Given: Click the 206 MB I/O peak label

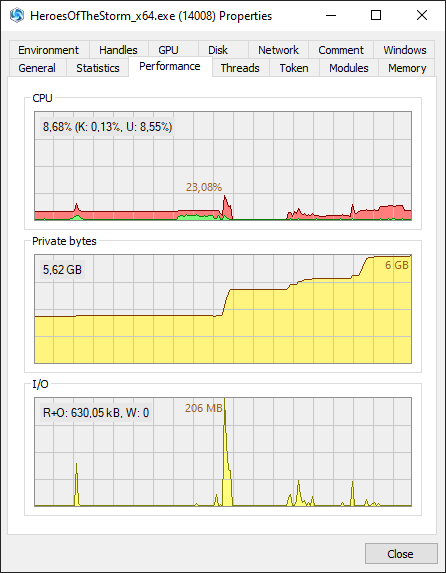Looking at the screenshot, I should (x=204, y=408).
